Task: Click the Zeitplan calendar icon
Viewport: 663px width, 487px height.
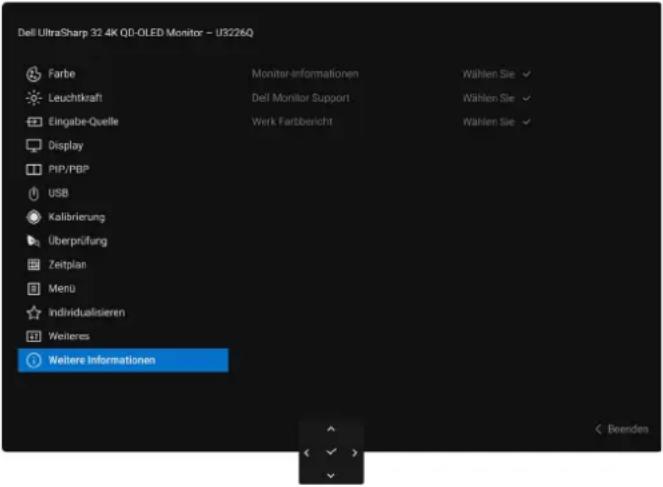Action: point(33,265)
